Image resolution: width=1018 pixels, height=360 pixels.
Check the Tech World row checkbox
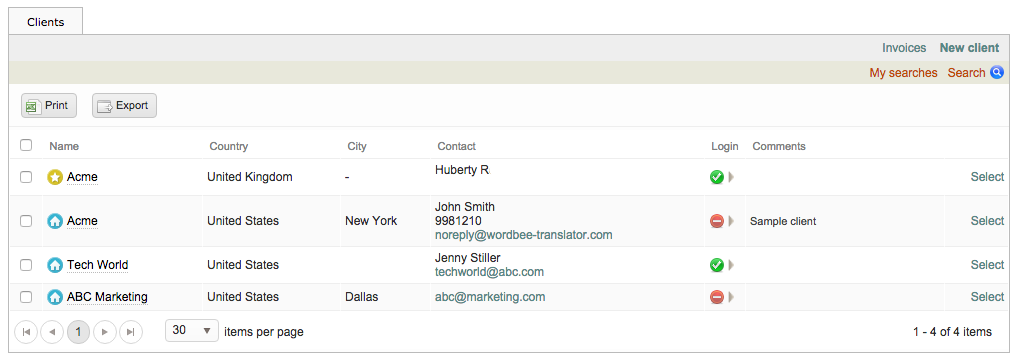point(26,265)
